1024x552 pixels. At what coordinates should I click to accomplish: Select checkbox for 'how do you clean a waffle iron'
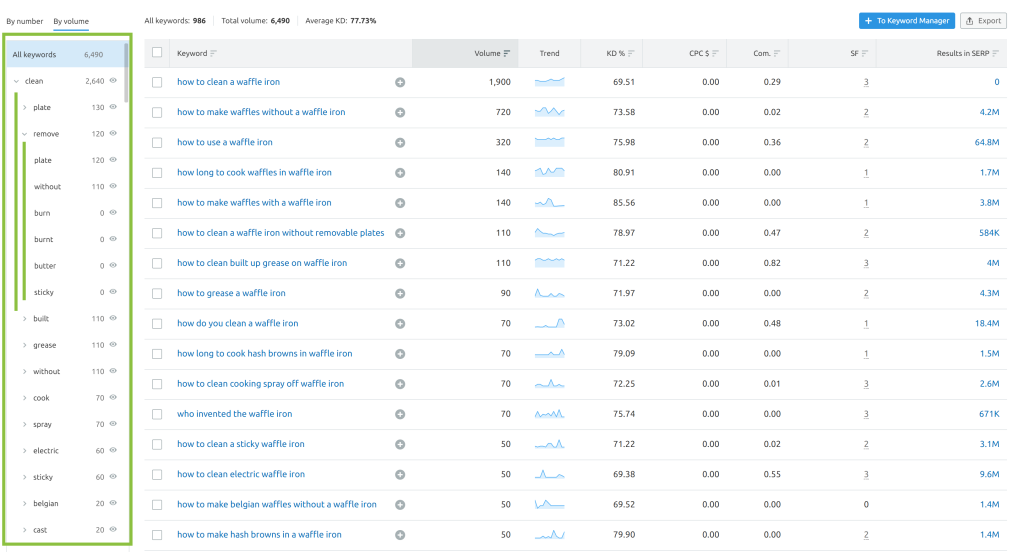(x=157, y=323)
